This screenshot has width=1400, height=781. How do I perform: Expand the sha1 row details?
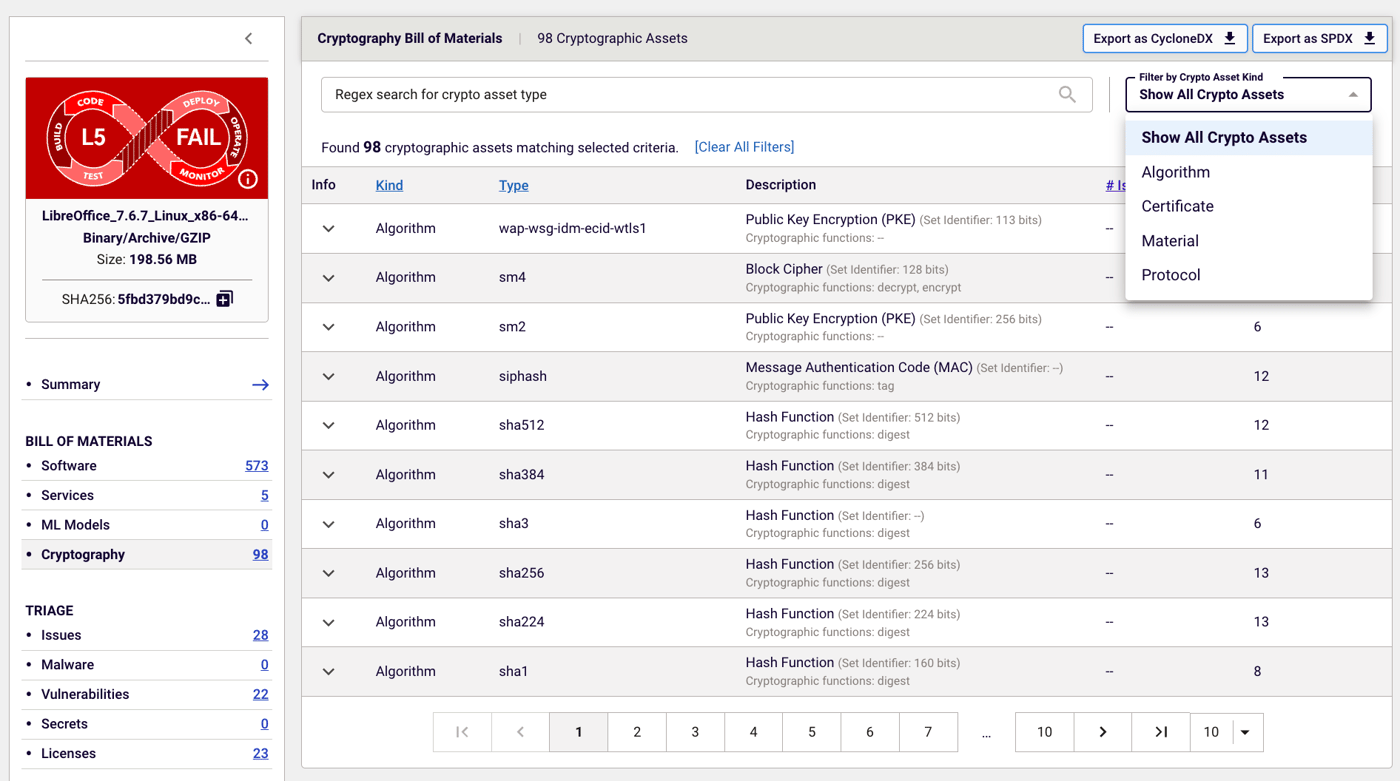[328, 672]
